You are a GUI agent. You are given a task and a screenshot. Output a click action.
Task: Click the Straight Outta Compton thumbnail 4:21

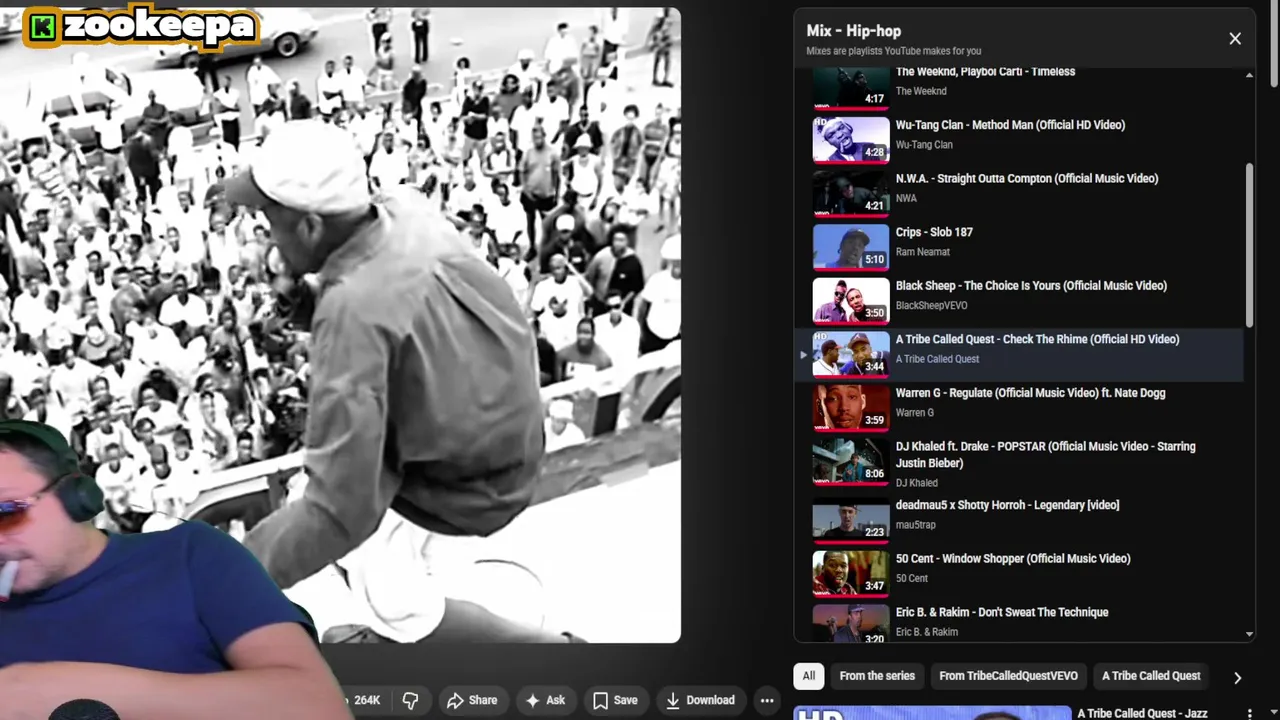851,193
